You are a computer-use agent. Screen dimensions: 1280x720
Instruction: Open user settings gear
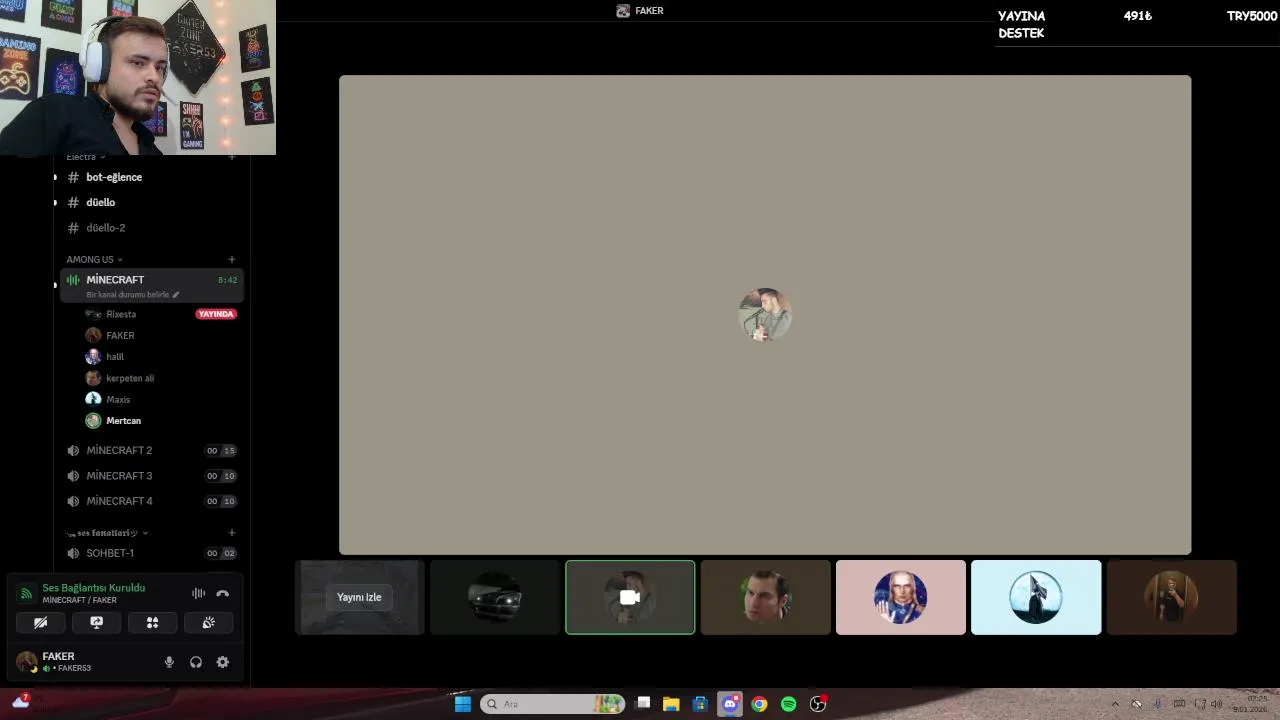click(x=222, y=662)
